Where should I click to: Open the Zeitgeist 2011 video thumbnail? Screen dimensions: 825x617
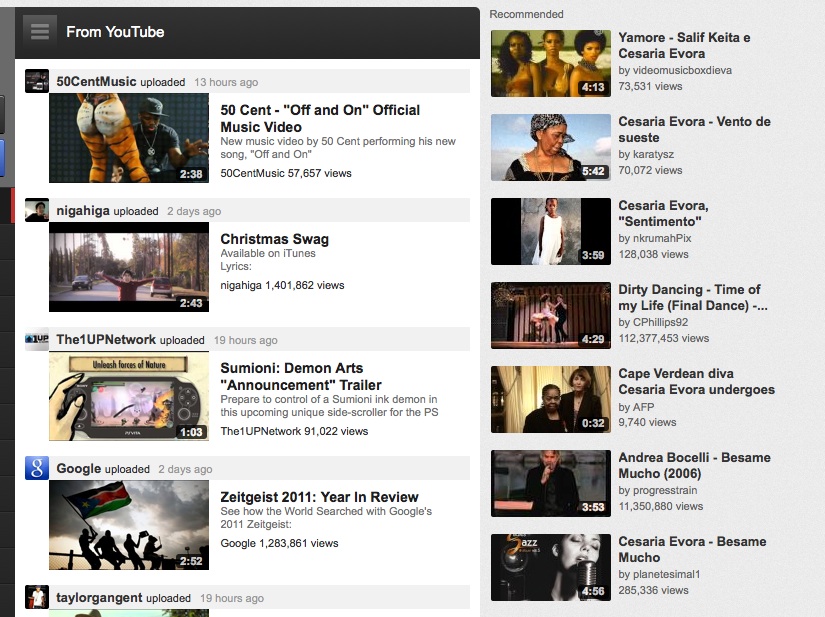click(x=129, y=525)
